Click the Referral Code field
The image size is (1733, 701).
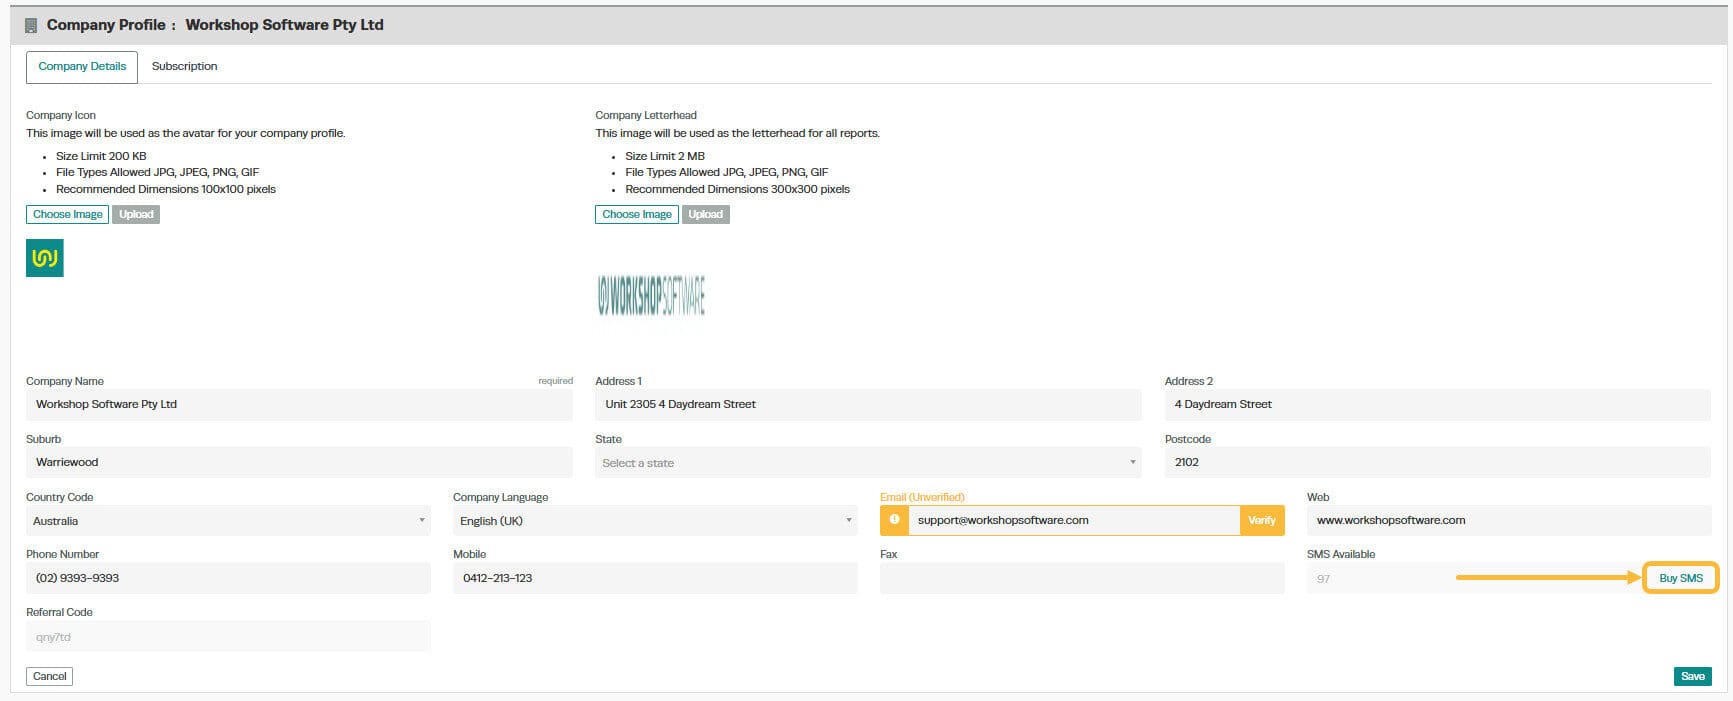(228, 636)
